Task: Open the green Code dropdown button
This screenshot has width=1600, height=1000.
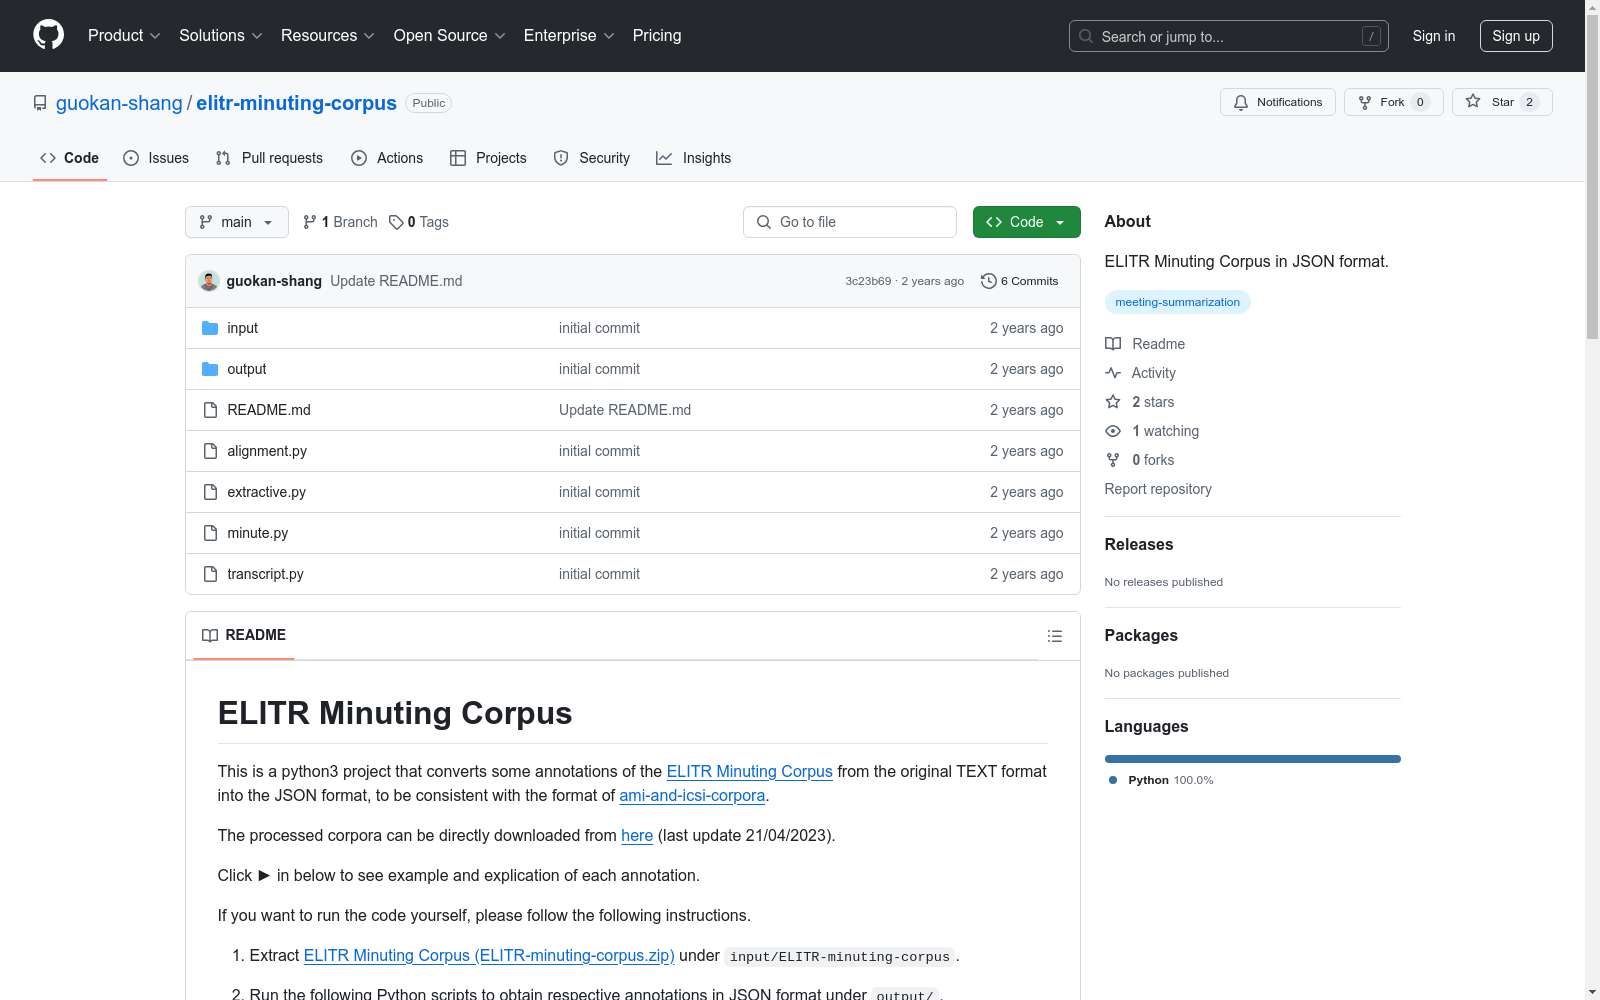Action: coord(1026,222)
